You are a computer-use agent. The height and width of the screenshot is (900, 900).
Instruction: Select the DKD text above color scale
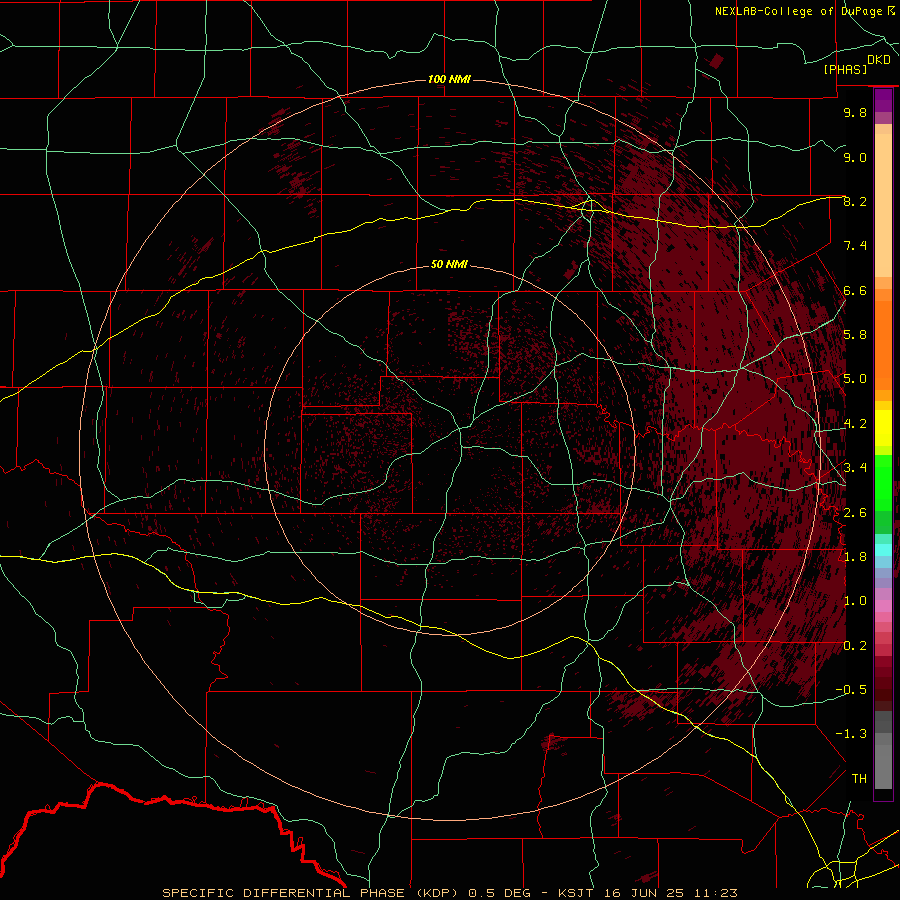879,60
